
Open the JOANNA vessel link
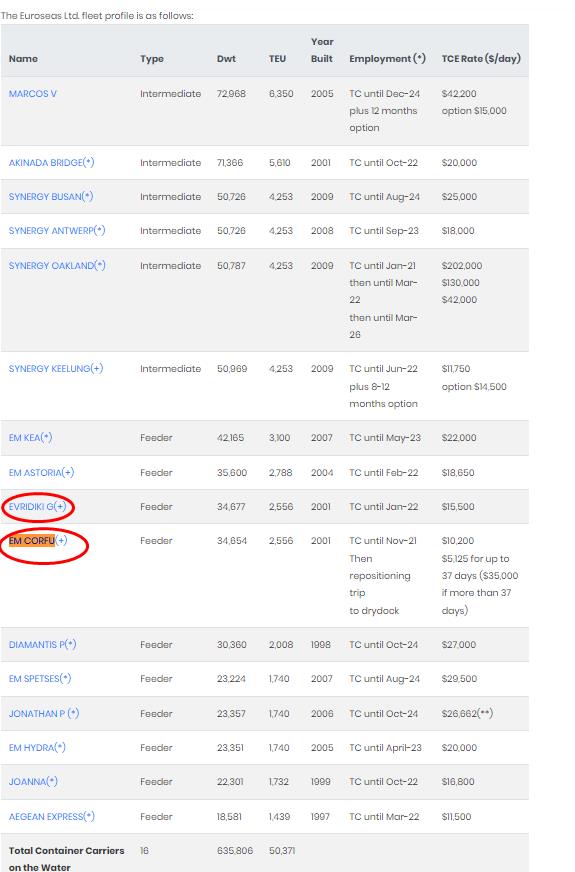click(x=33, y=781)
